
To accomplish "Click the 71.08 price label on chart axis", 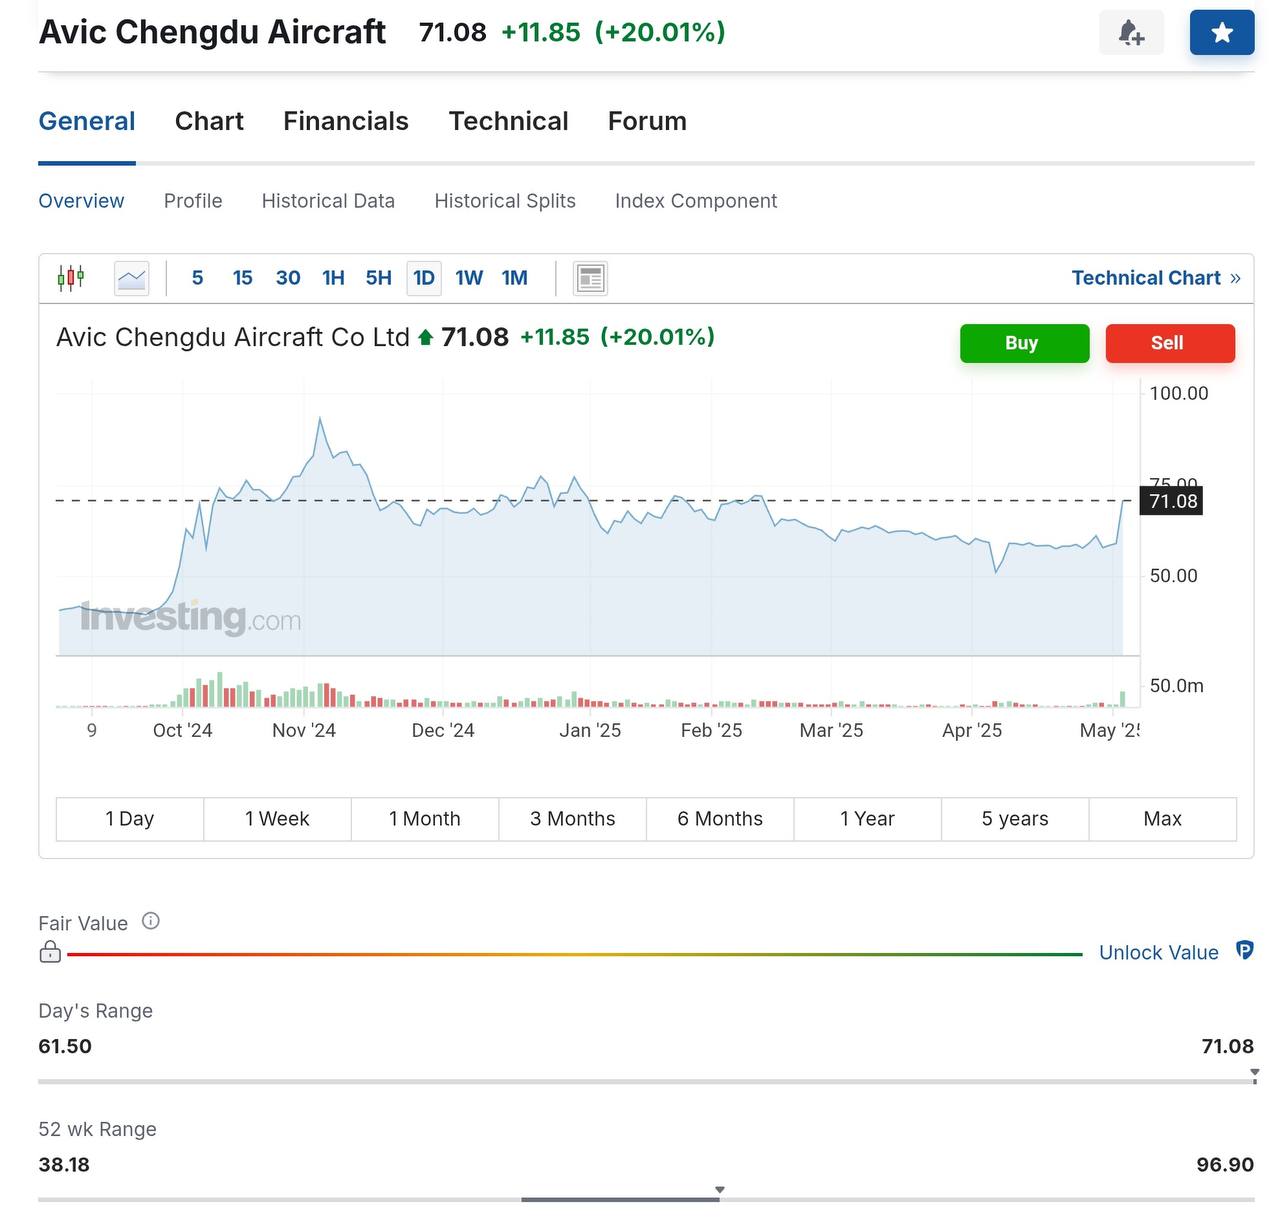I will coord(1172,501).
